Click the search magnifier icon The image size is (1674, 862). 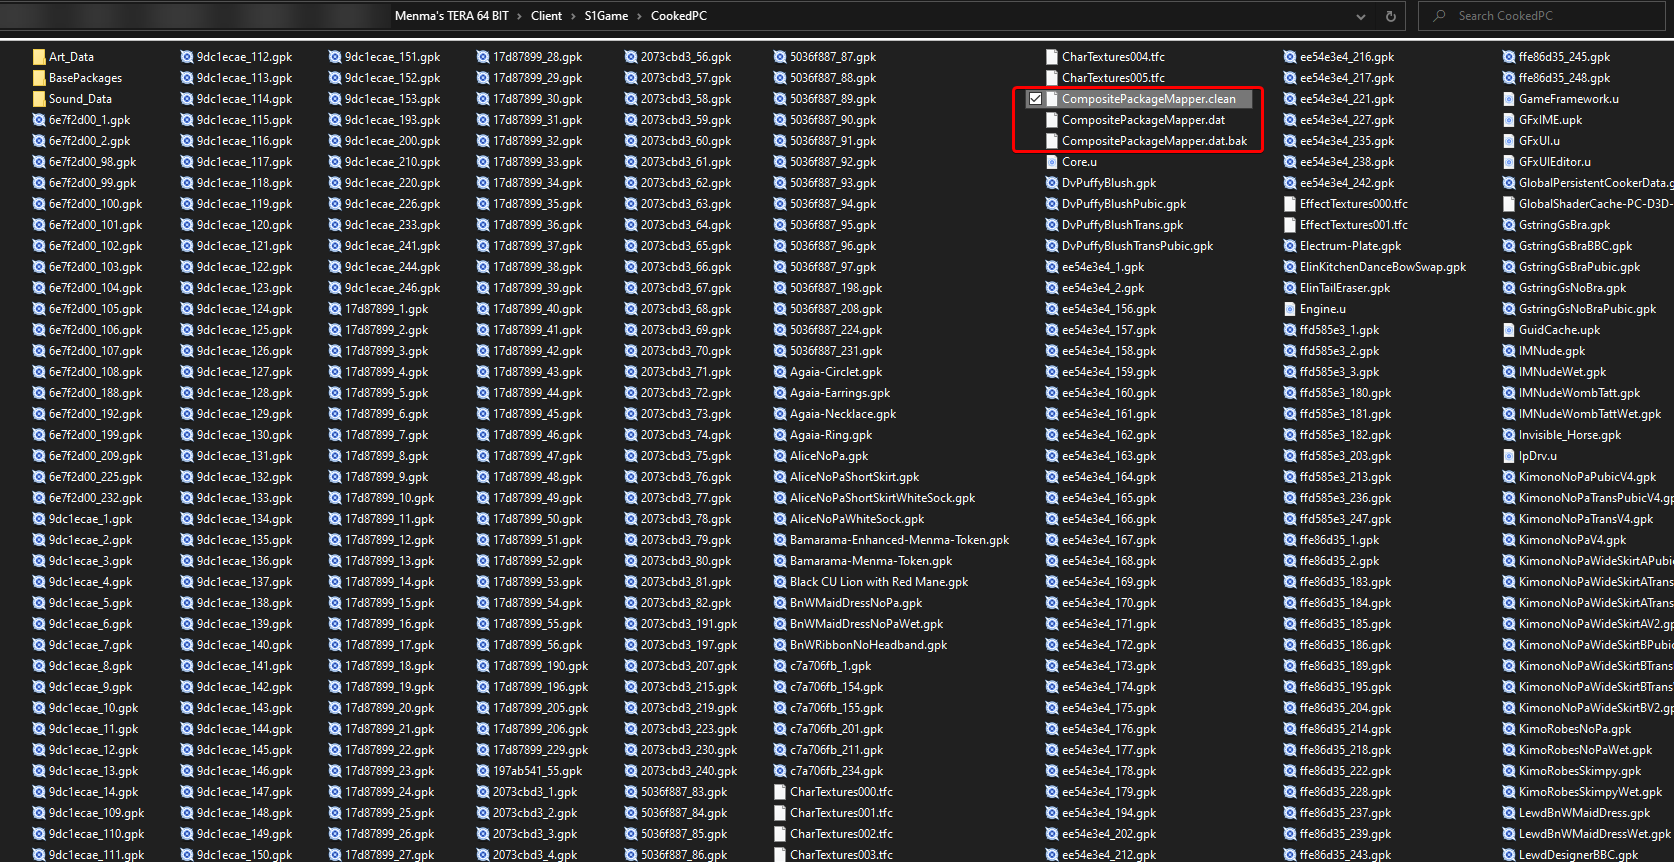[1440, 16]
